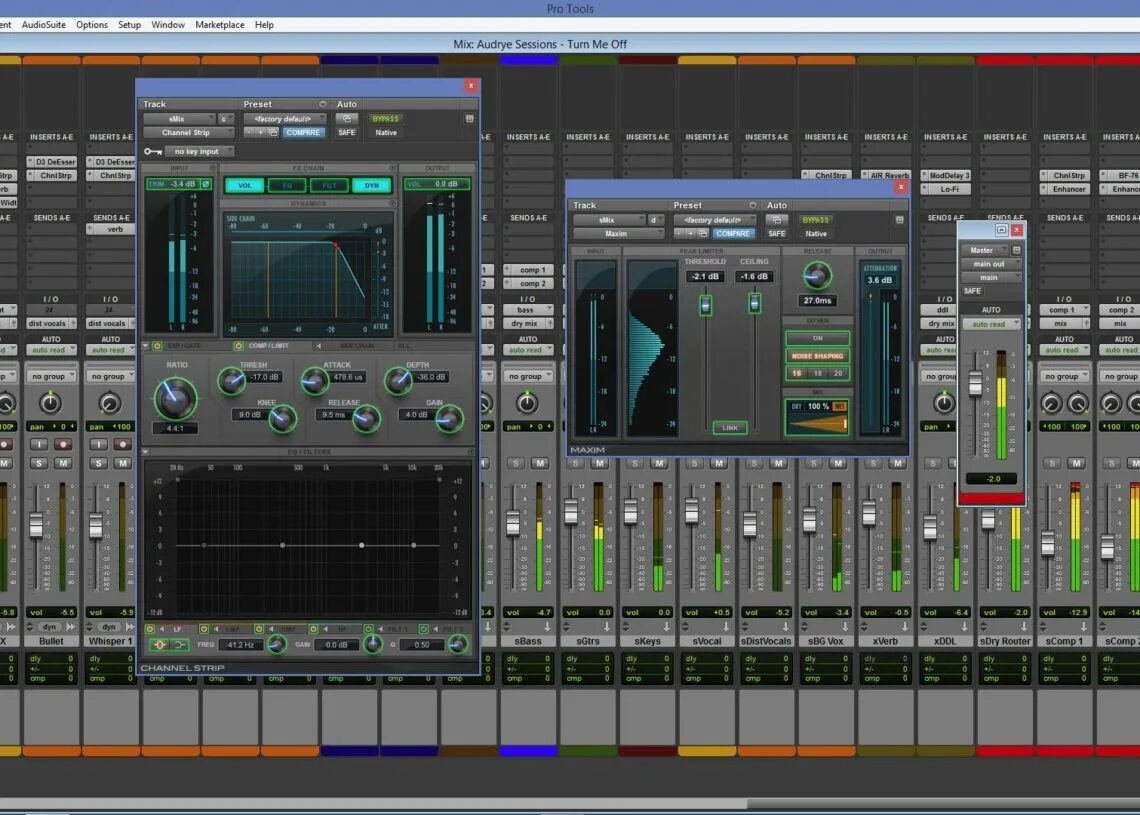Click the FREQ knob next to 41.2 Hz

276,644
